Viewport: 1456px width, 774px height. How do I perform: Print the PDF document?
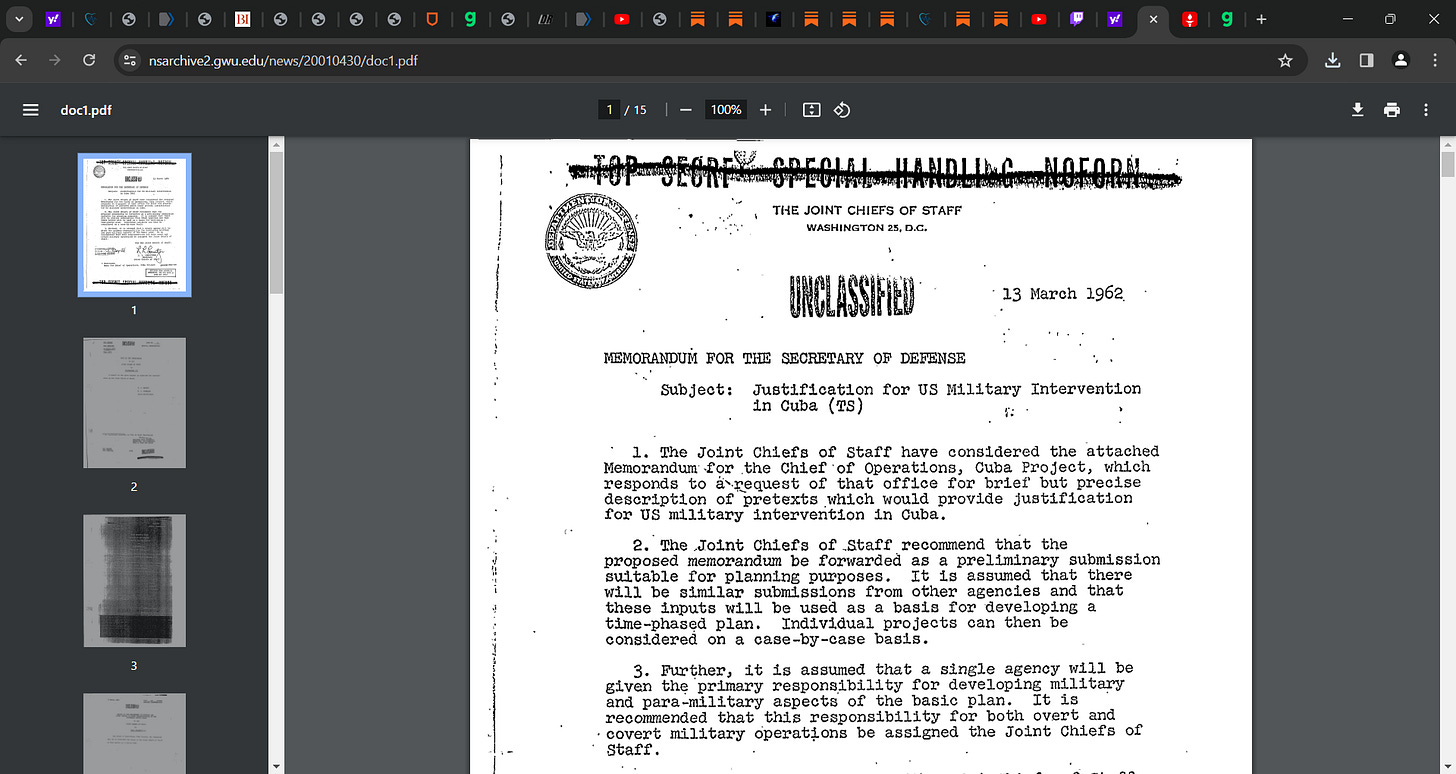pos(1392,110)
